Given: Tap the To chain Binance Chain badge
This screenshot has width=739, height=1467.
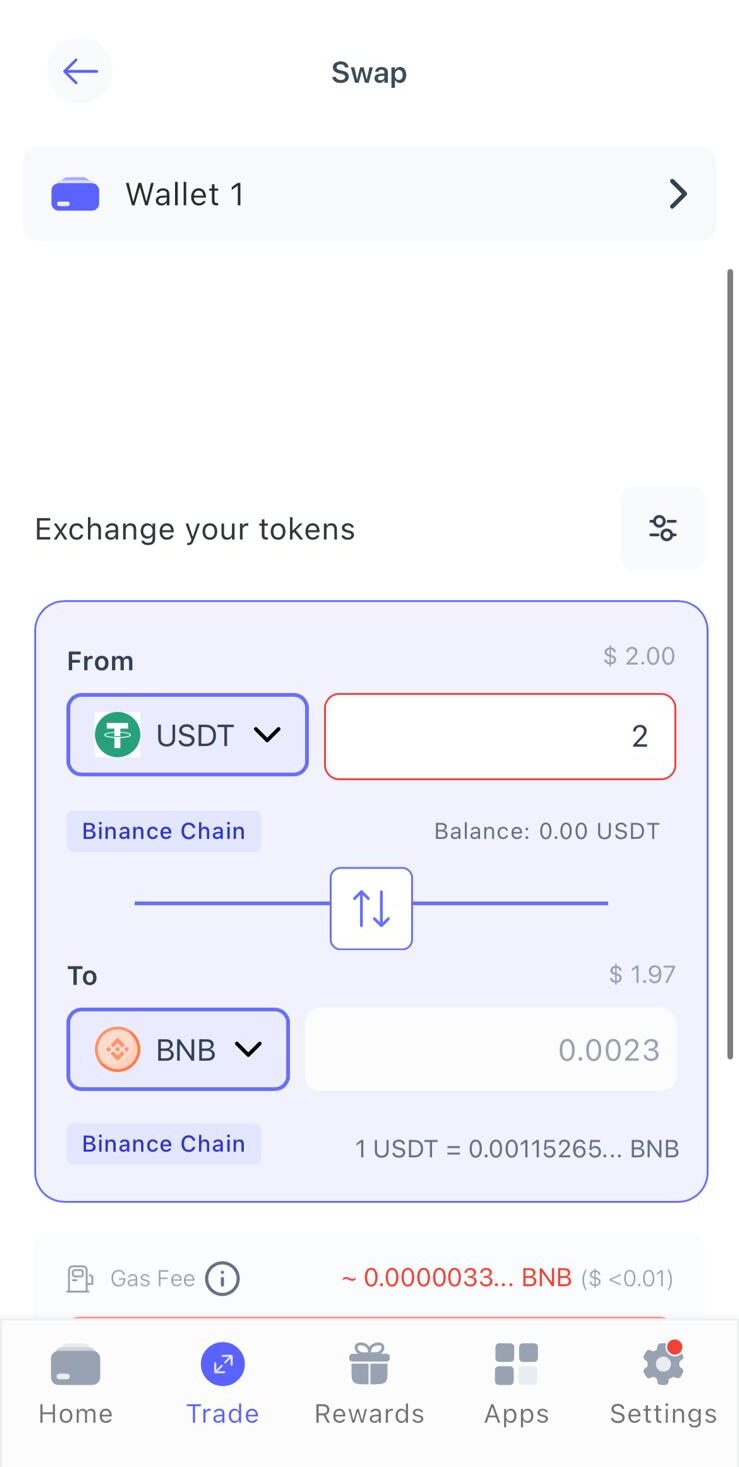Looking at the screenshot, I should point(164,1144).
